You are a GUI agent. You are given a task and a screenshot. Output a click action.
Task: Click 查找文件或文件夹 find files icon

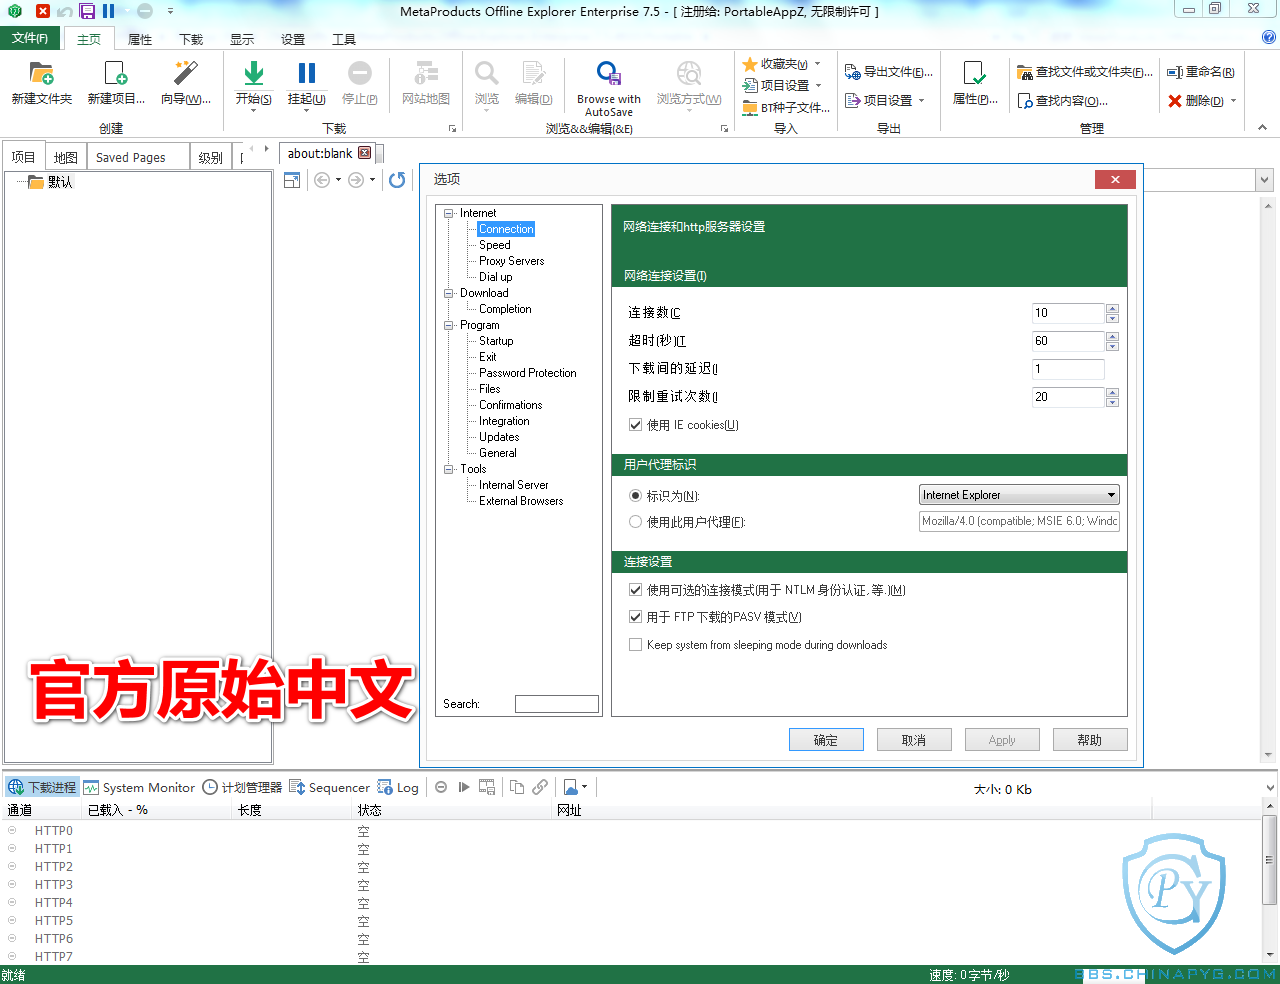(1025, 72)
